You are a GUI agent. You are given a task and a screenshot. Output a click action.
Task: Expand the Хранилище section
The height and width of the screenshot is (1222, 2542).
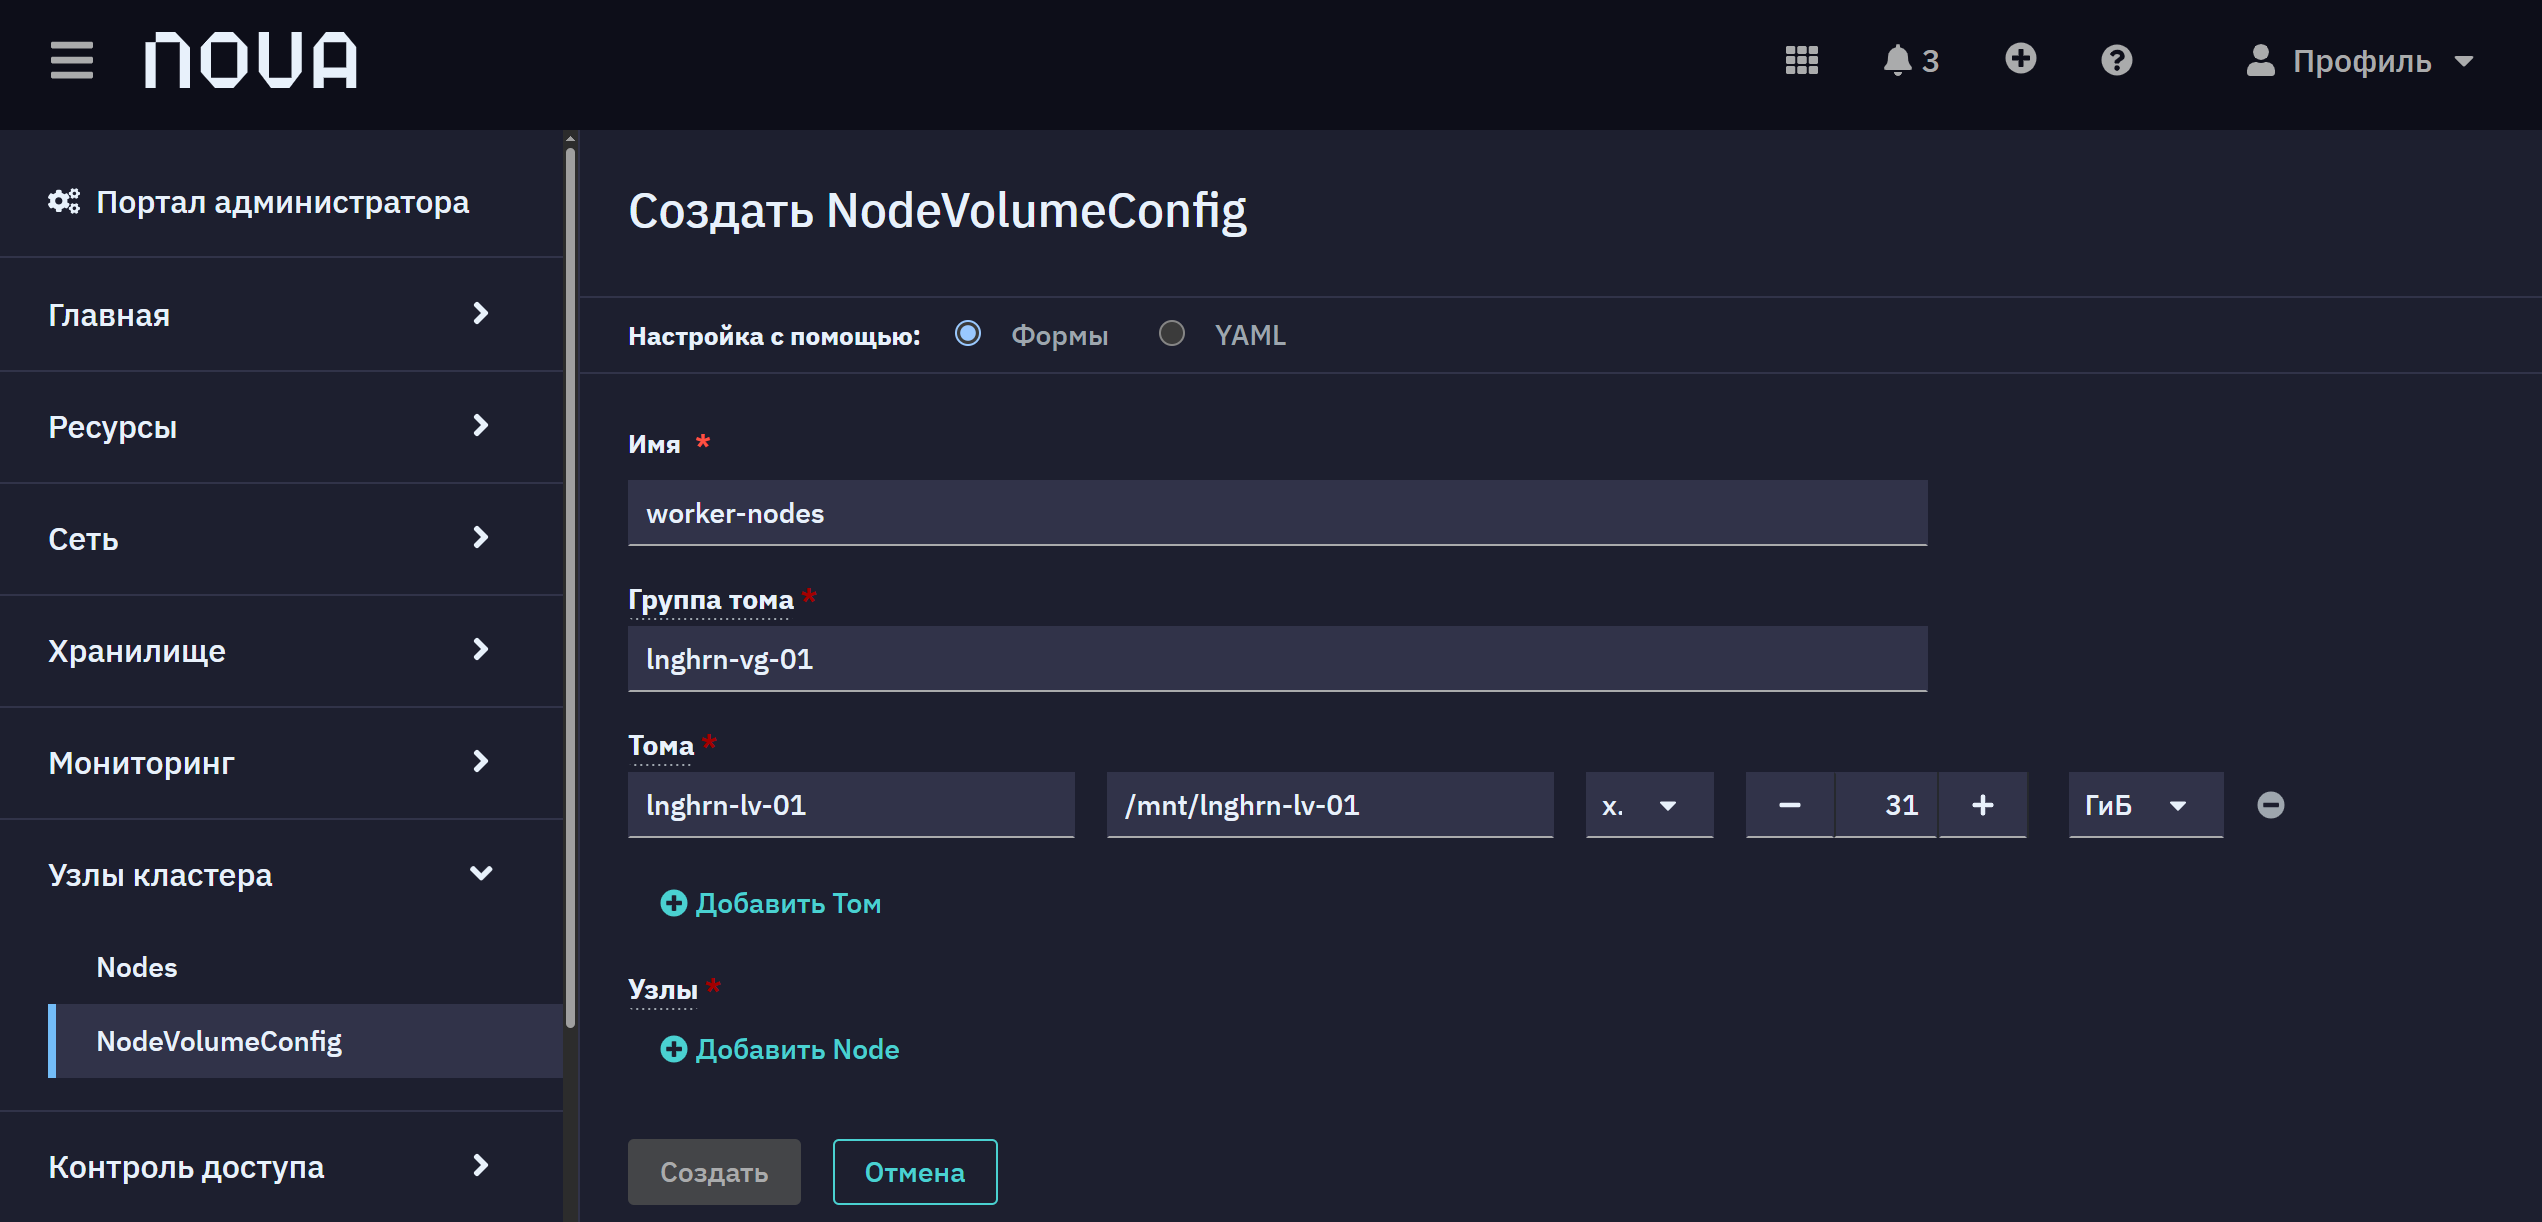coord(281,650)
